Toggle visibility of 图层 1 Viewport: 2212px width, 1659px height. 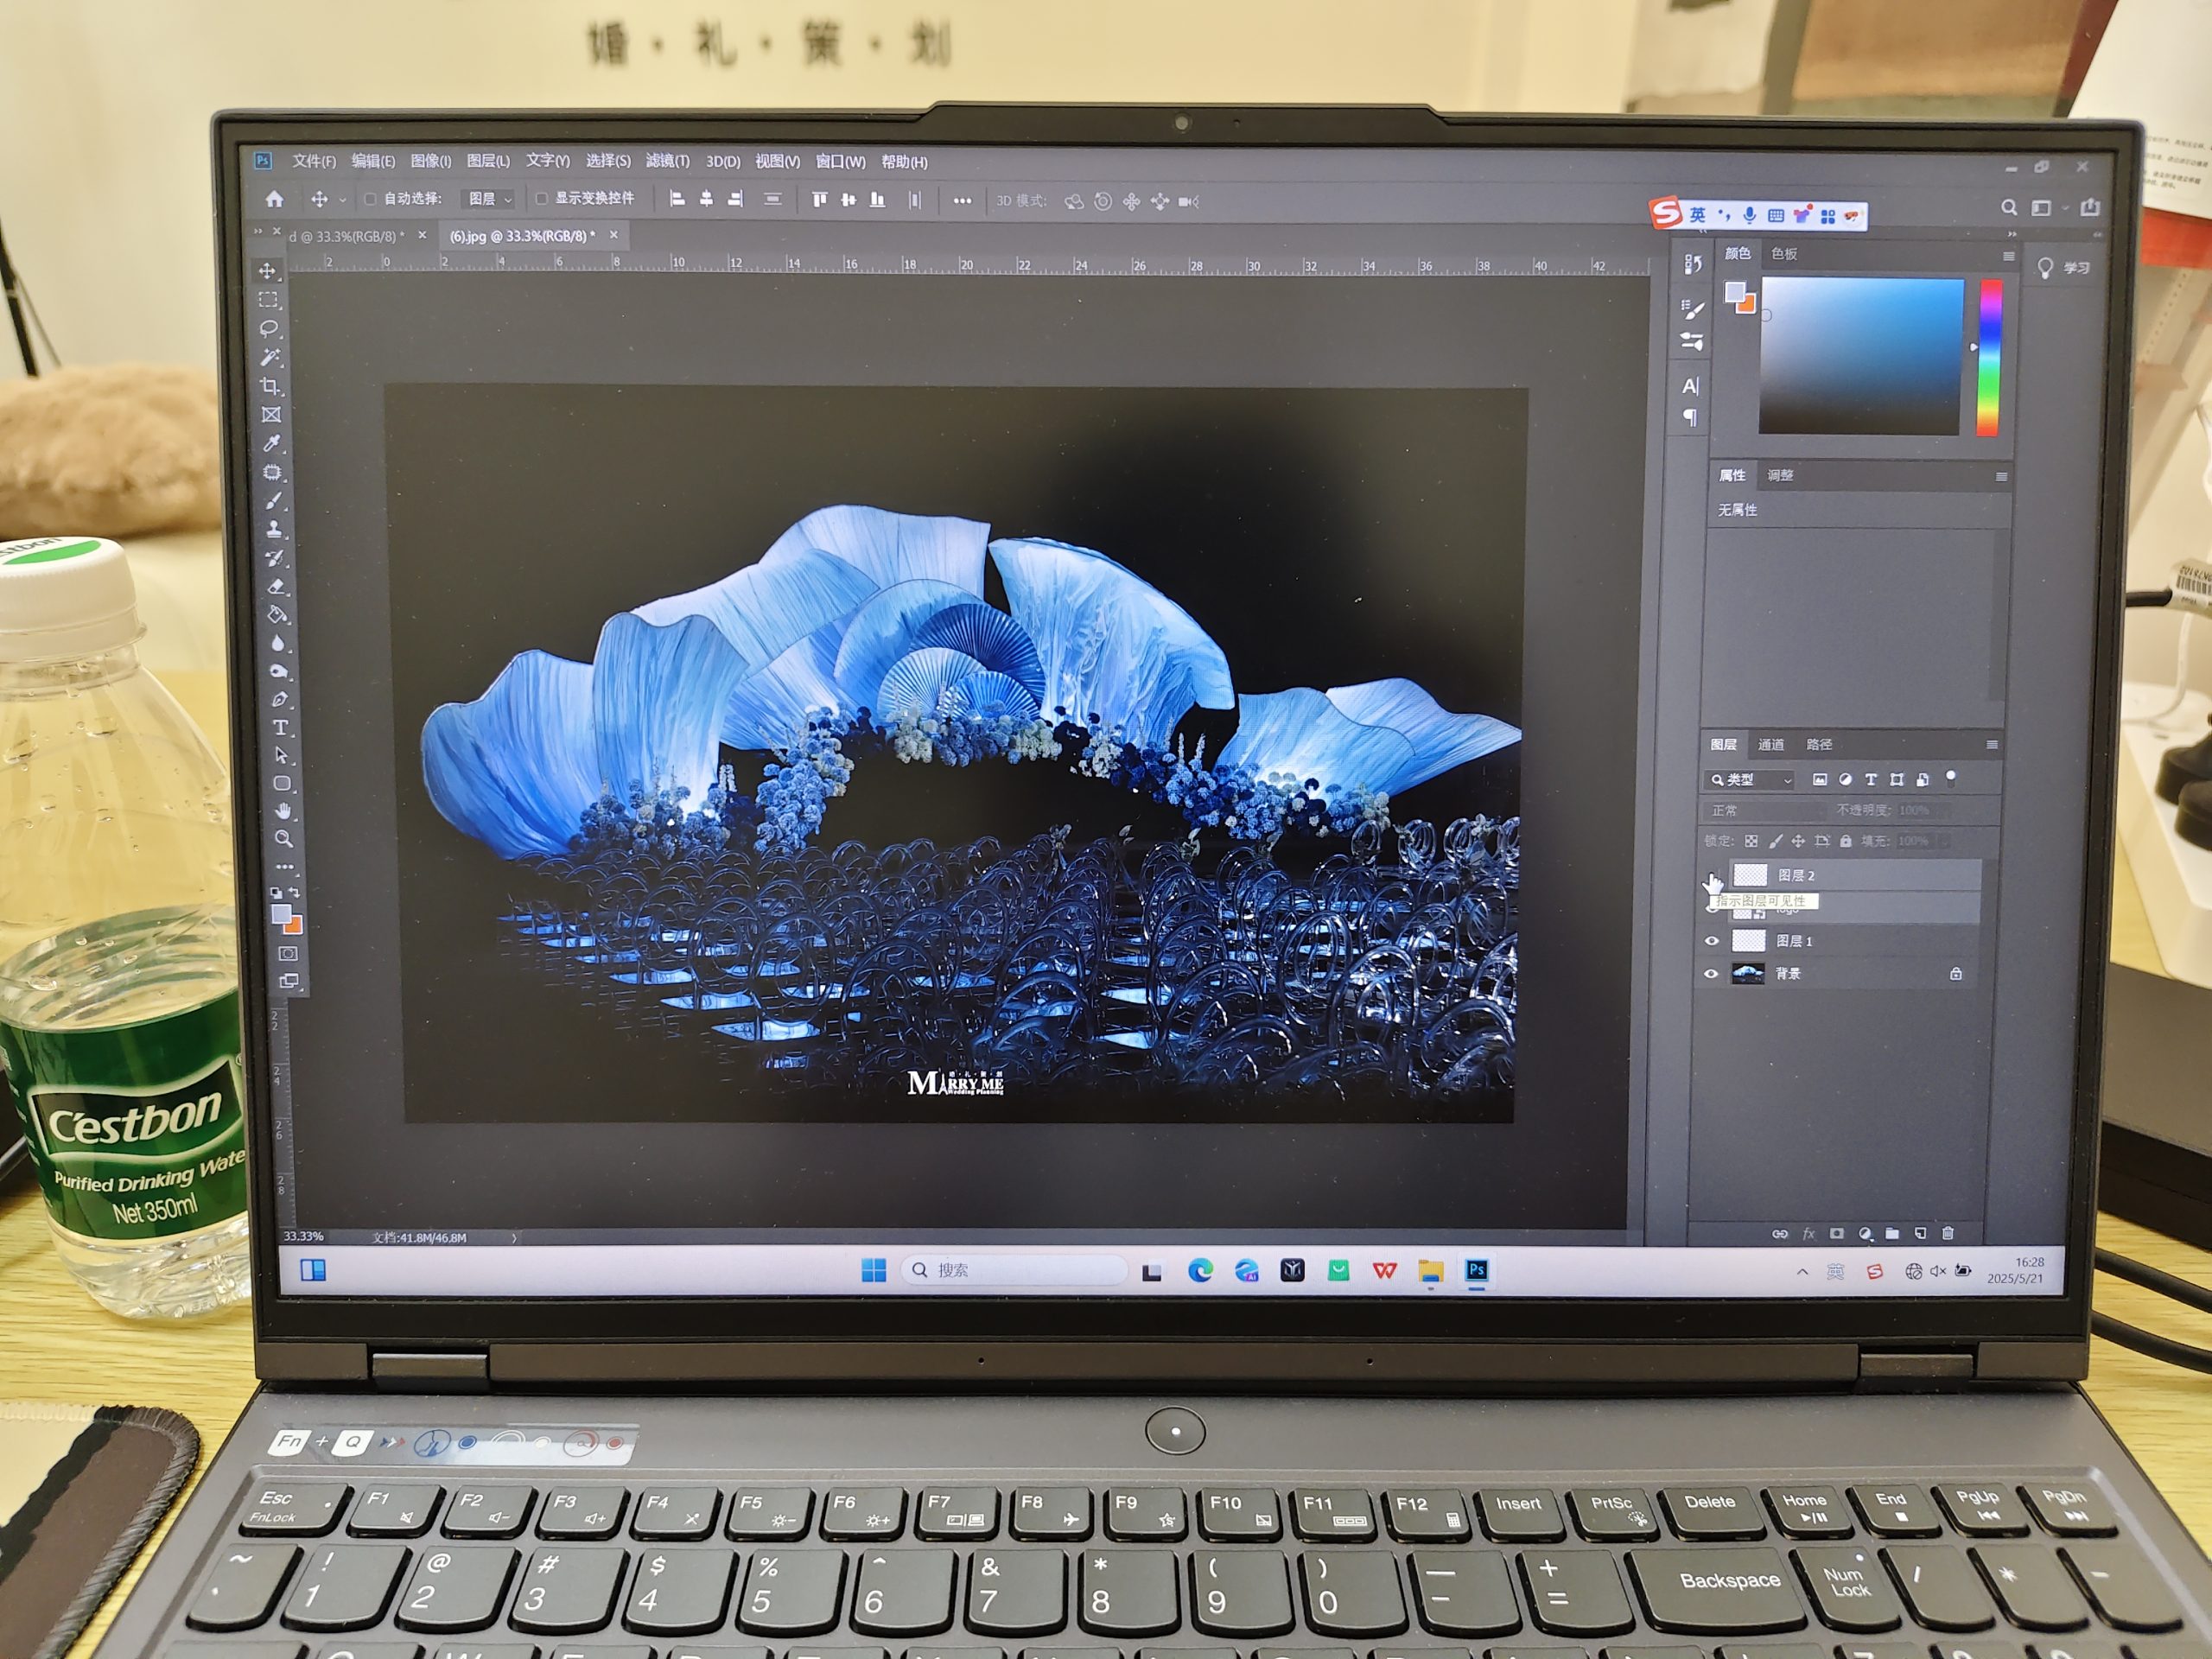tap(1711, 940)
